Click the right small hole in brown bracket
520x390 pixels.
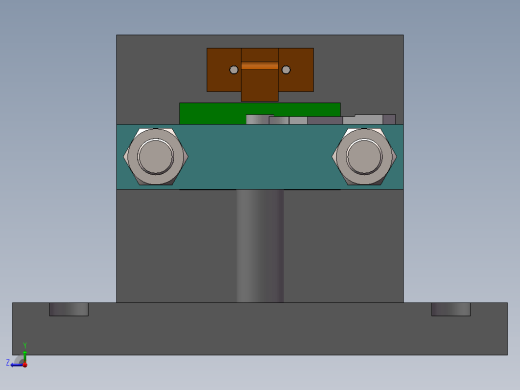(286, 70)
